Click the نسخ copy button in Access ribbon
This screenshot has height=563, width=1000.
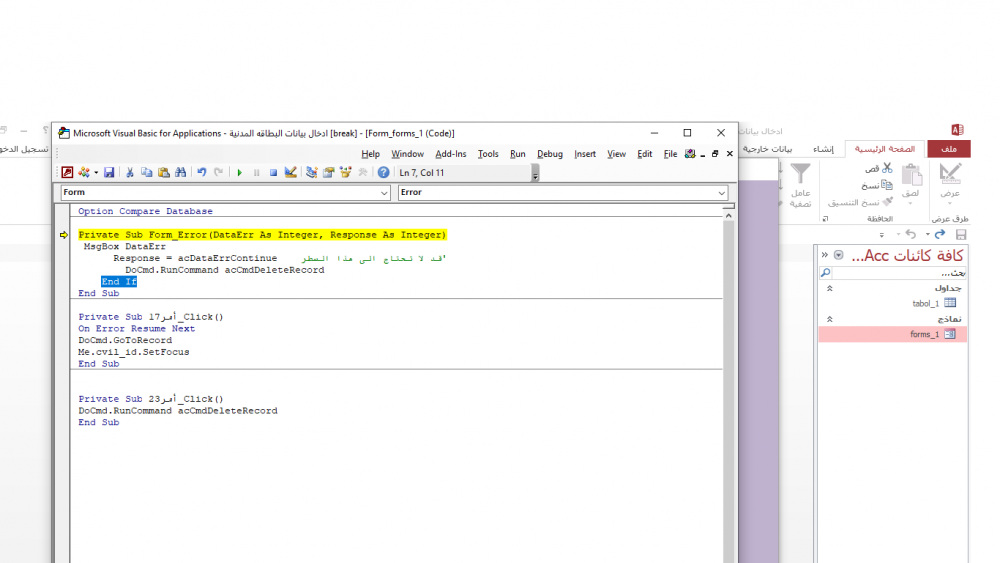coord(877,186)
